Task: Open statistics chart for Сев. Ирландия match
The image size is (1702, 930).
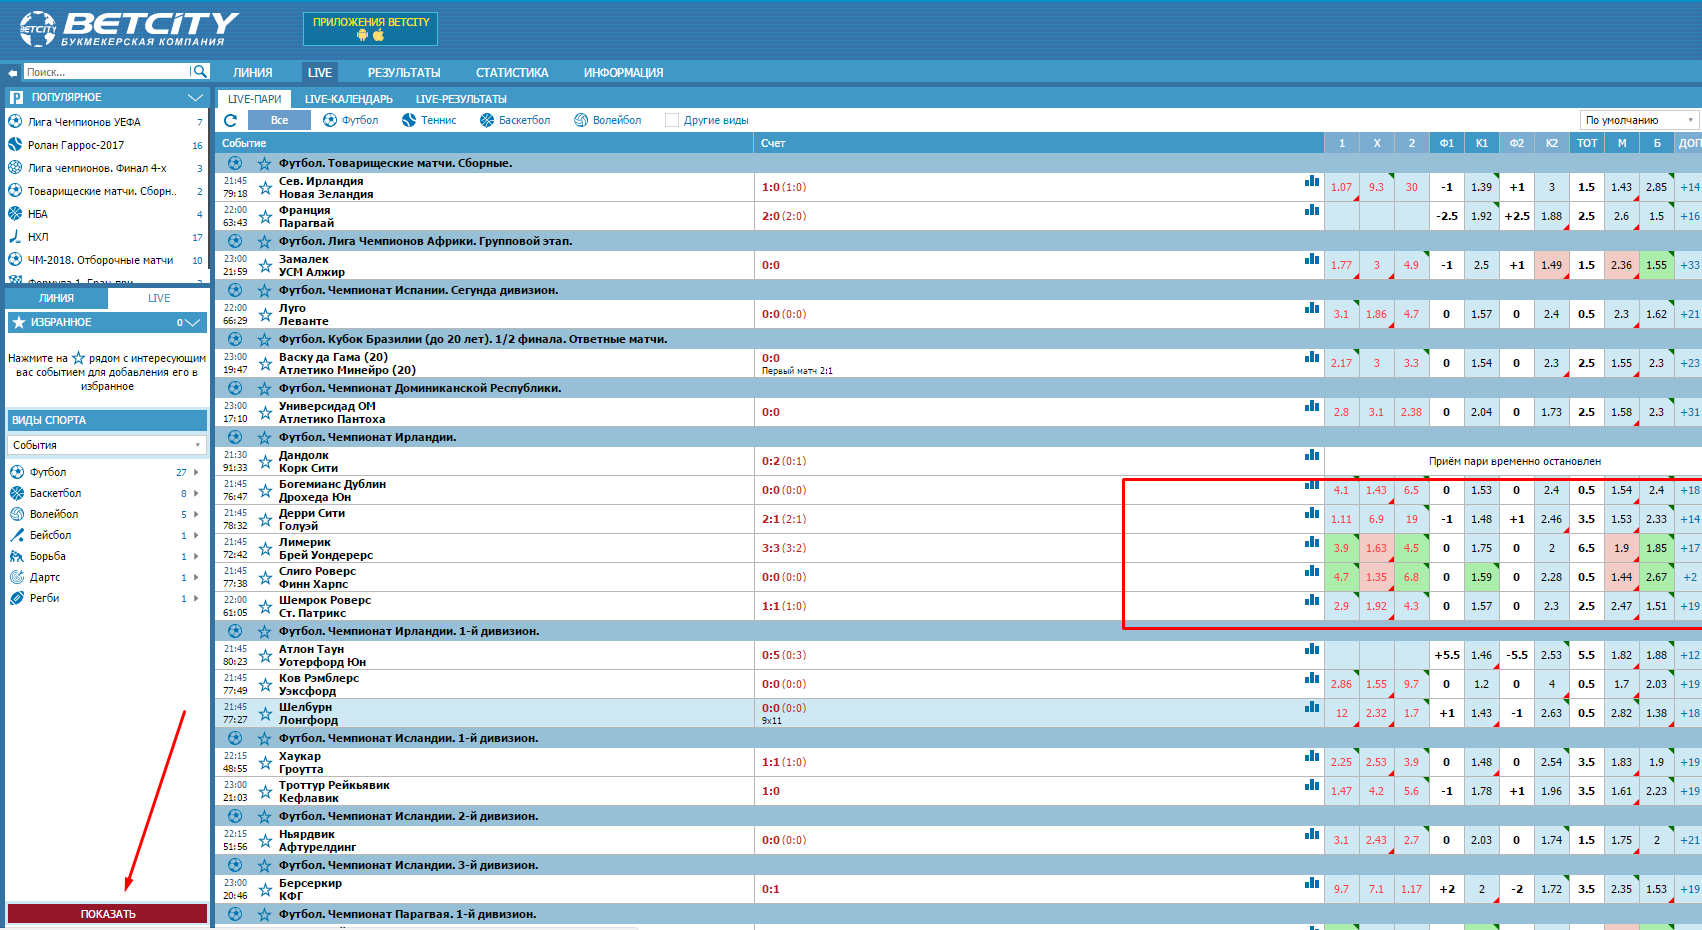Action: 1312,181
